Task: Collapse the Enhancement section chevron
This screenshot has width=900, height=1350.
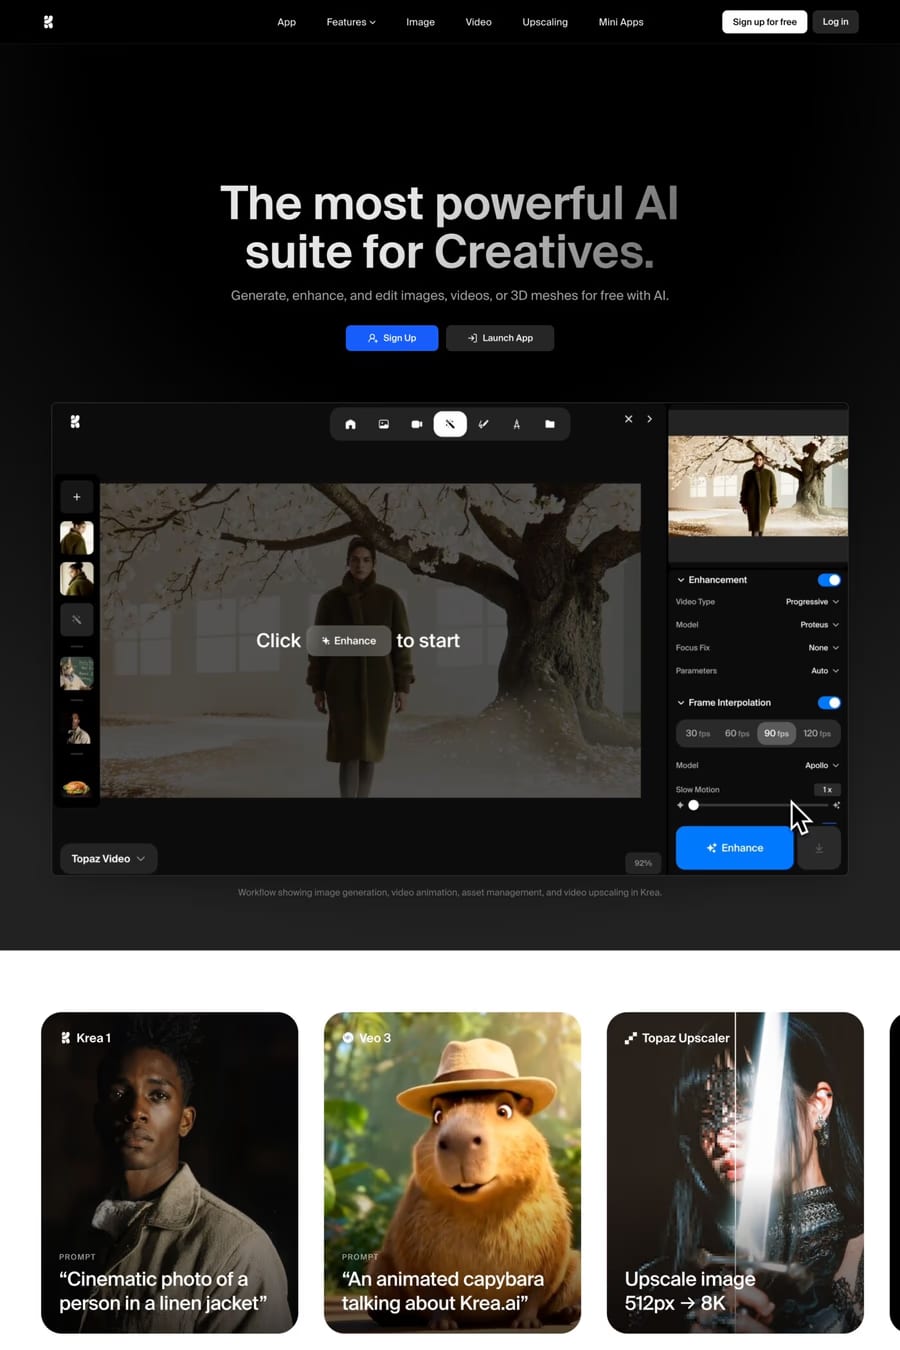Action: (681, 580)
